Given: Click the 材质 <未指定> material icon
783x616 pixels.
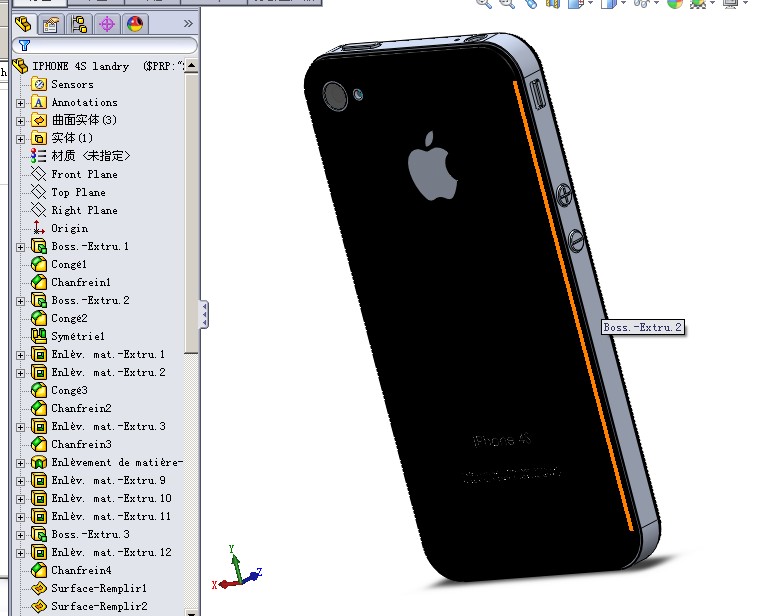Looking at the screenshot, I should [x=39, y=156].
